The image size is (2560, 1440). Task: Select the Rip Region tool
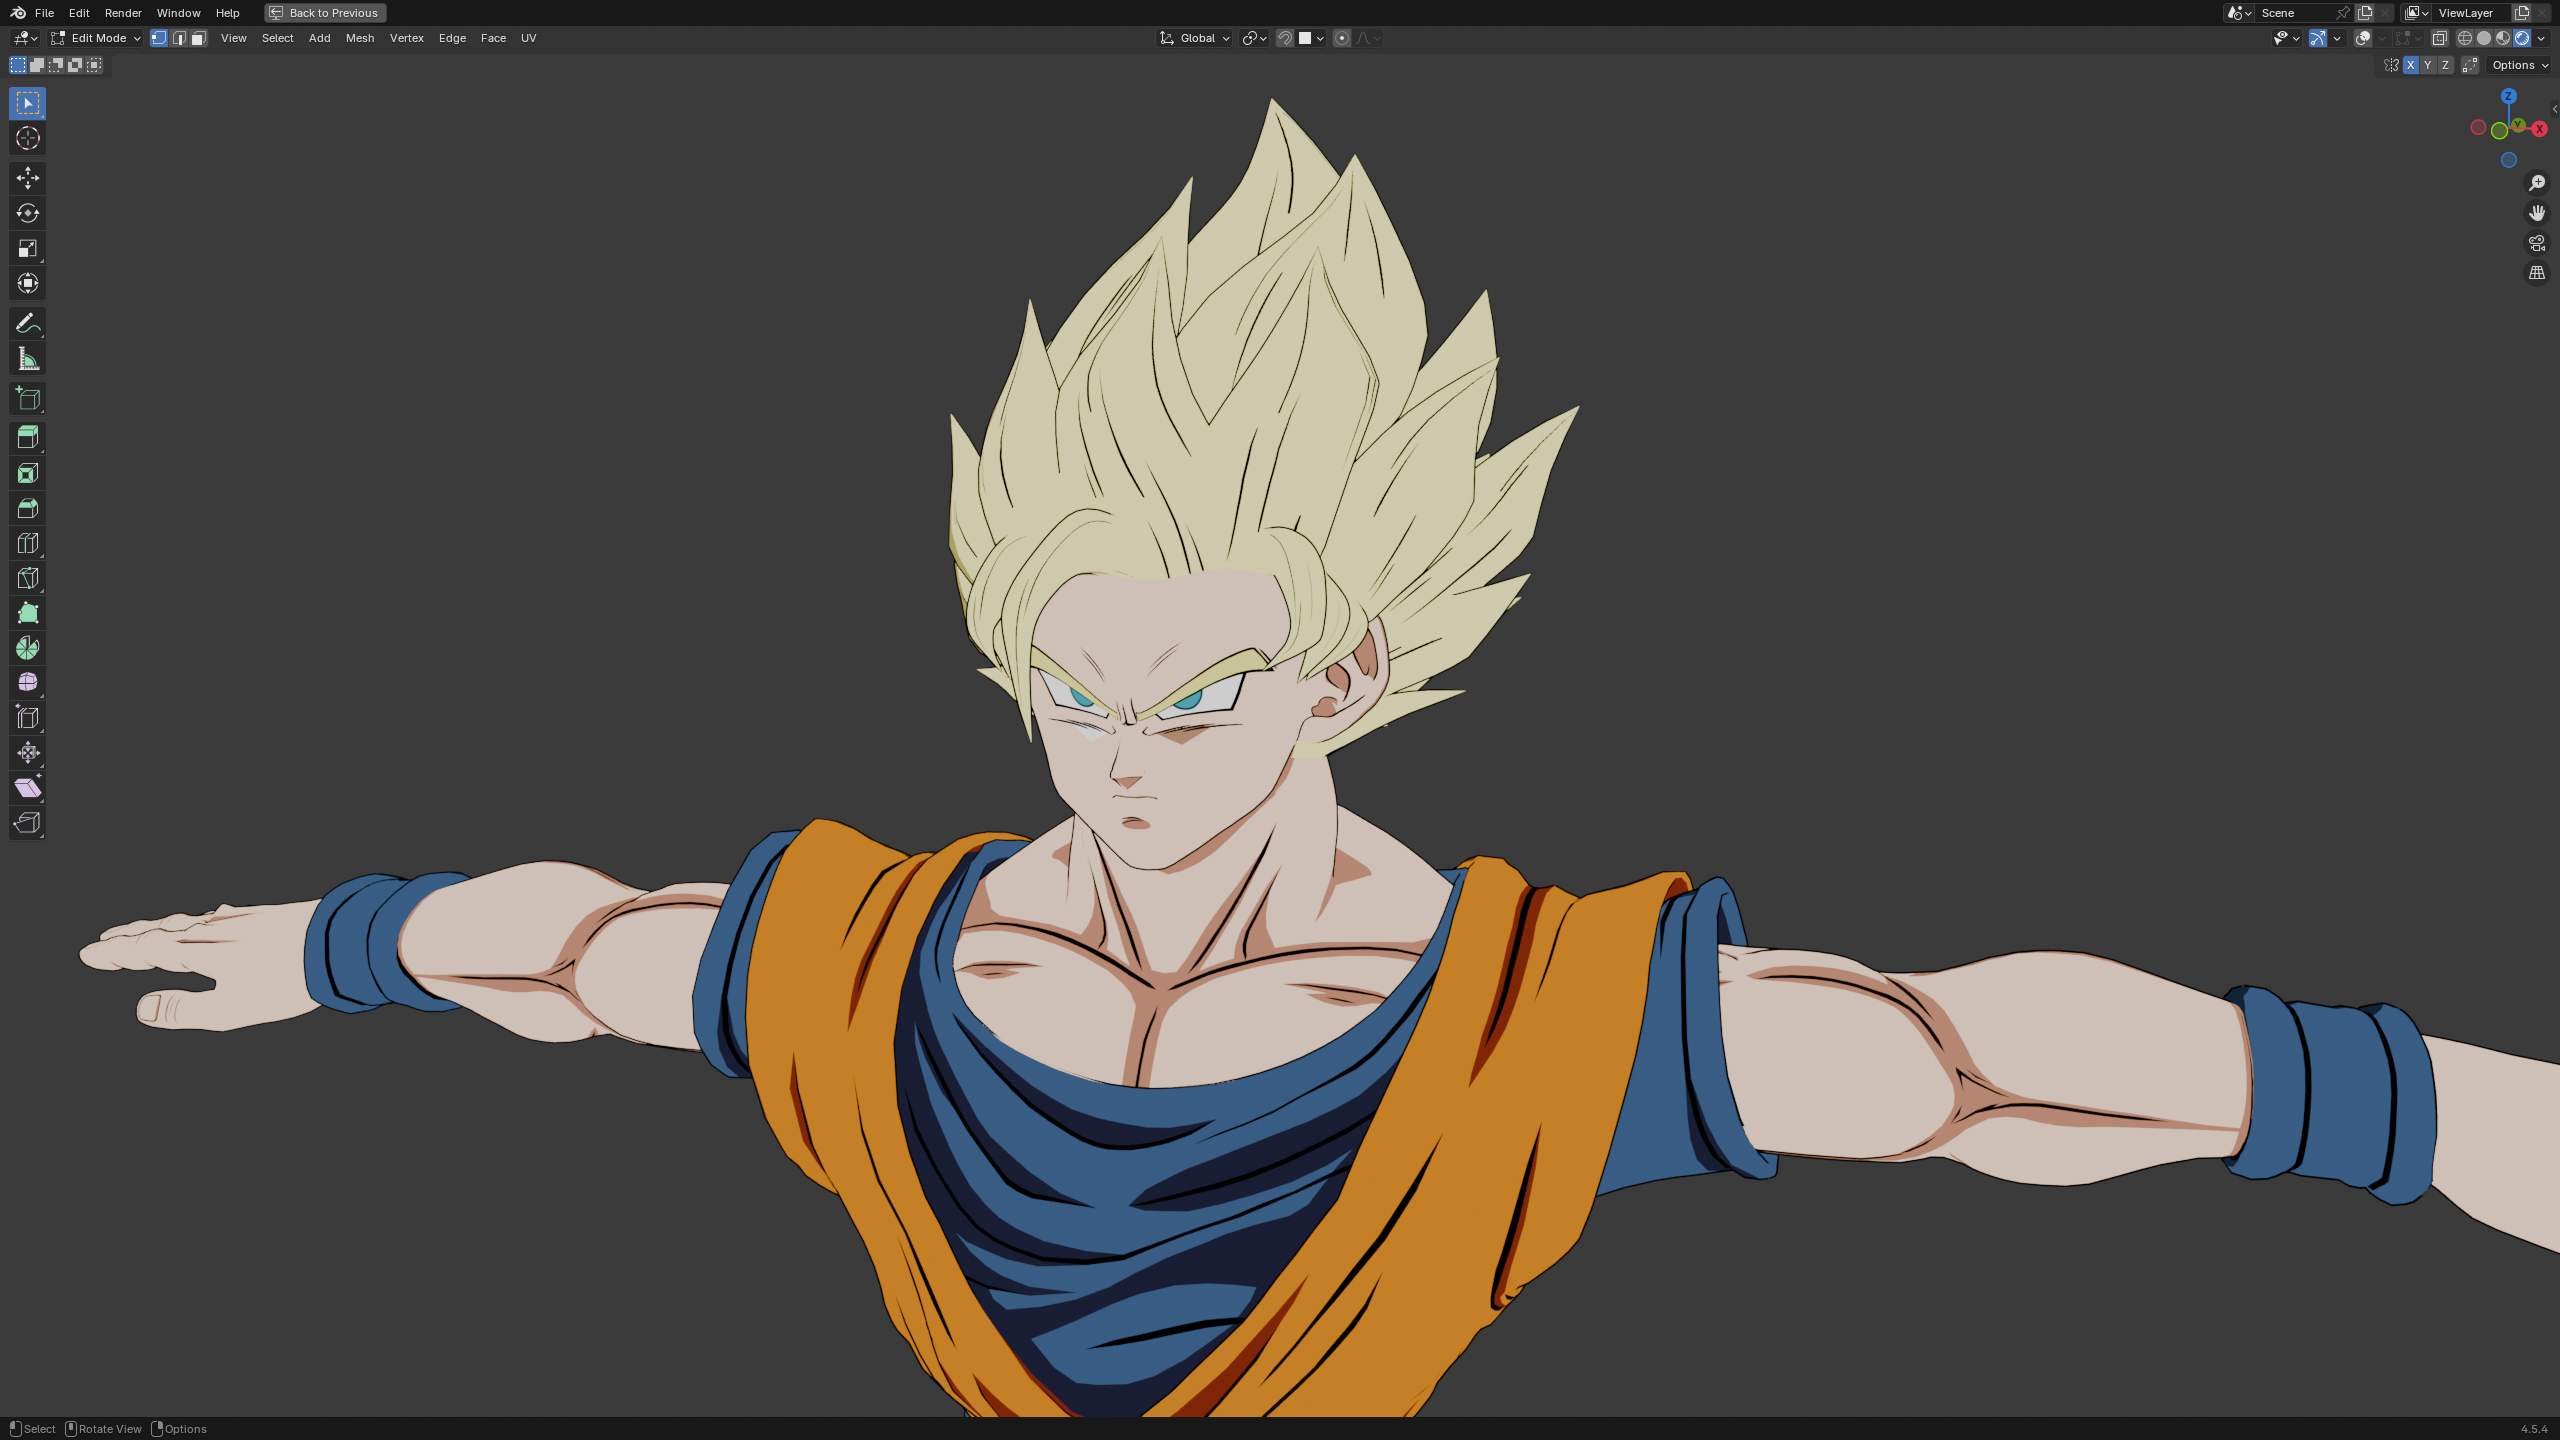(28, 823)
